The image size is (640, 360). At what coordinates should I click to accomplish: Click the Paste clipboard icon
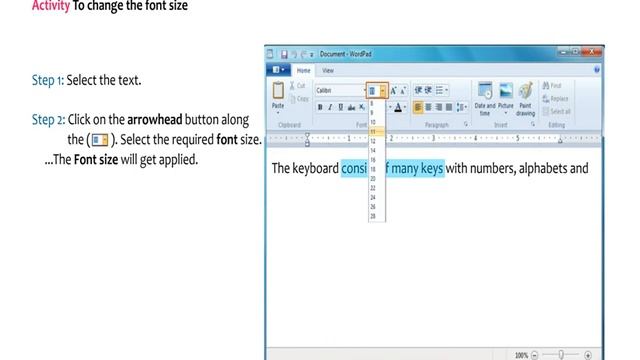pos(278,90)
